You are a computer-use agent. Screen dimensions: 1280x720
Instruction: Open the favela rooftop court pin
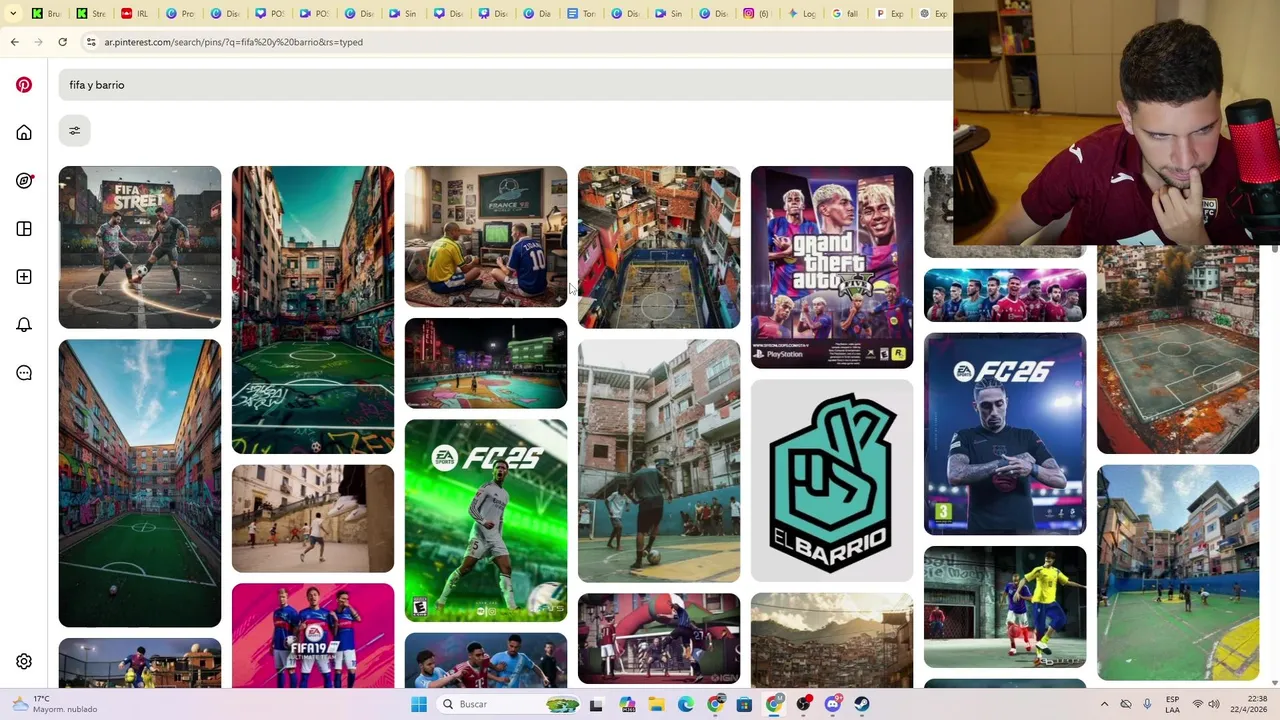tap(659, 247)
